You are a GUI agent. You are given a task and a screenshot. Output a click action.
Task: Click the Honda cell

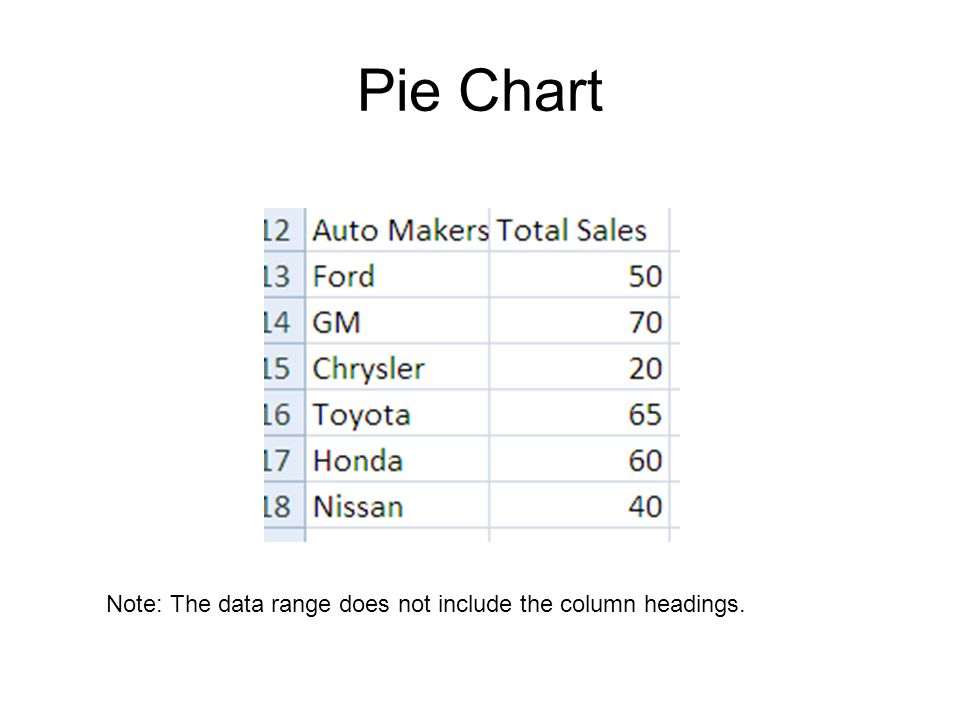pos(397,460)
